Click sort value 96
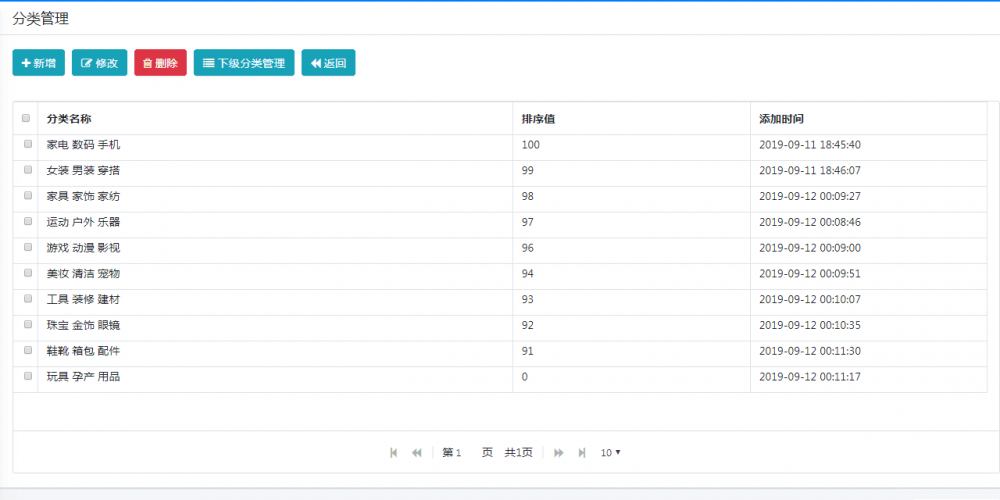Screen dimensions: 1000x500 click(x=527, y=248)
